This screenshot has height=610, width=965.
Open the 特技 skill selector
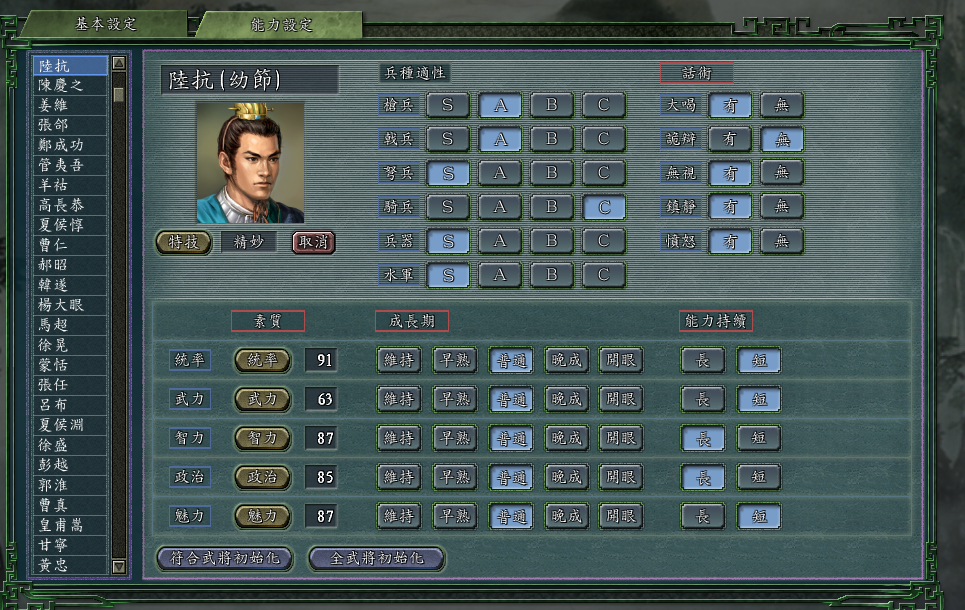183,242
